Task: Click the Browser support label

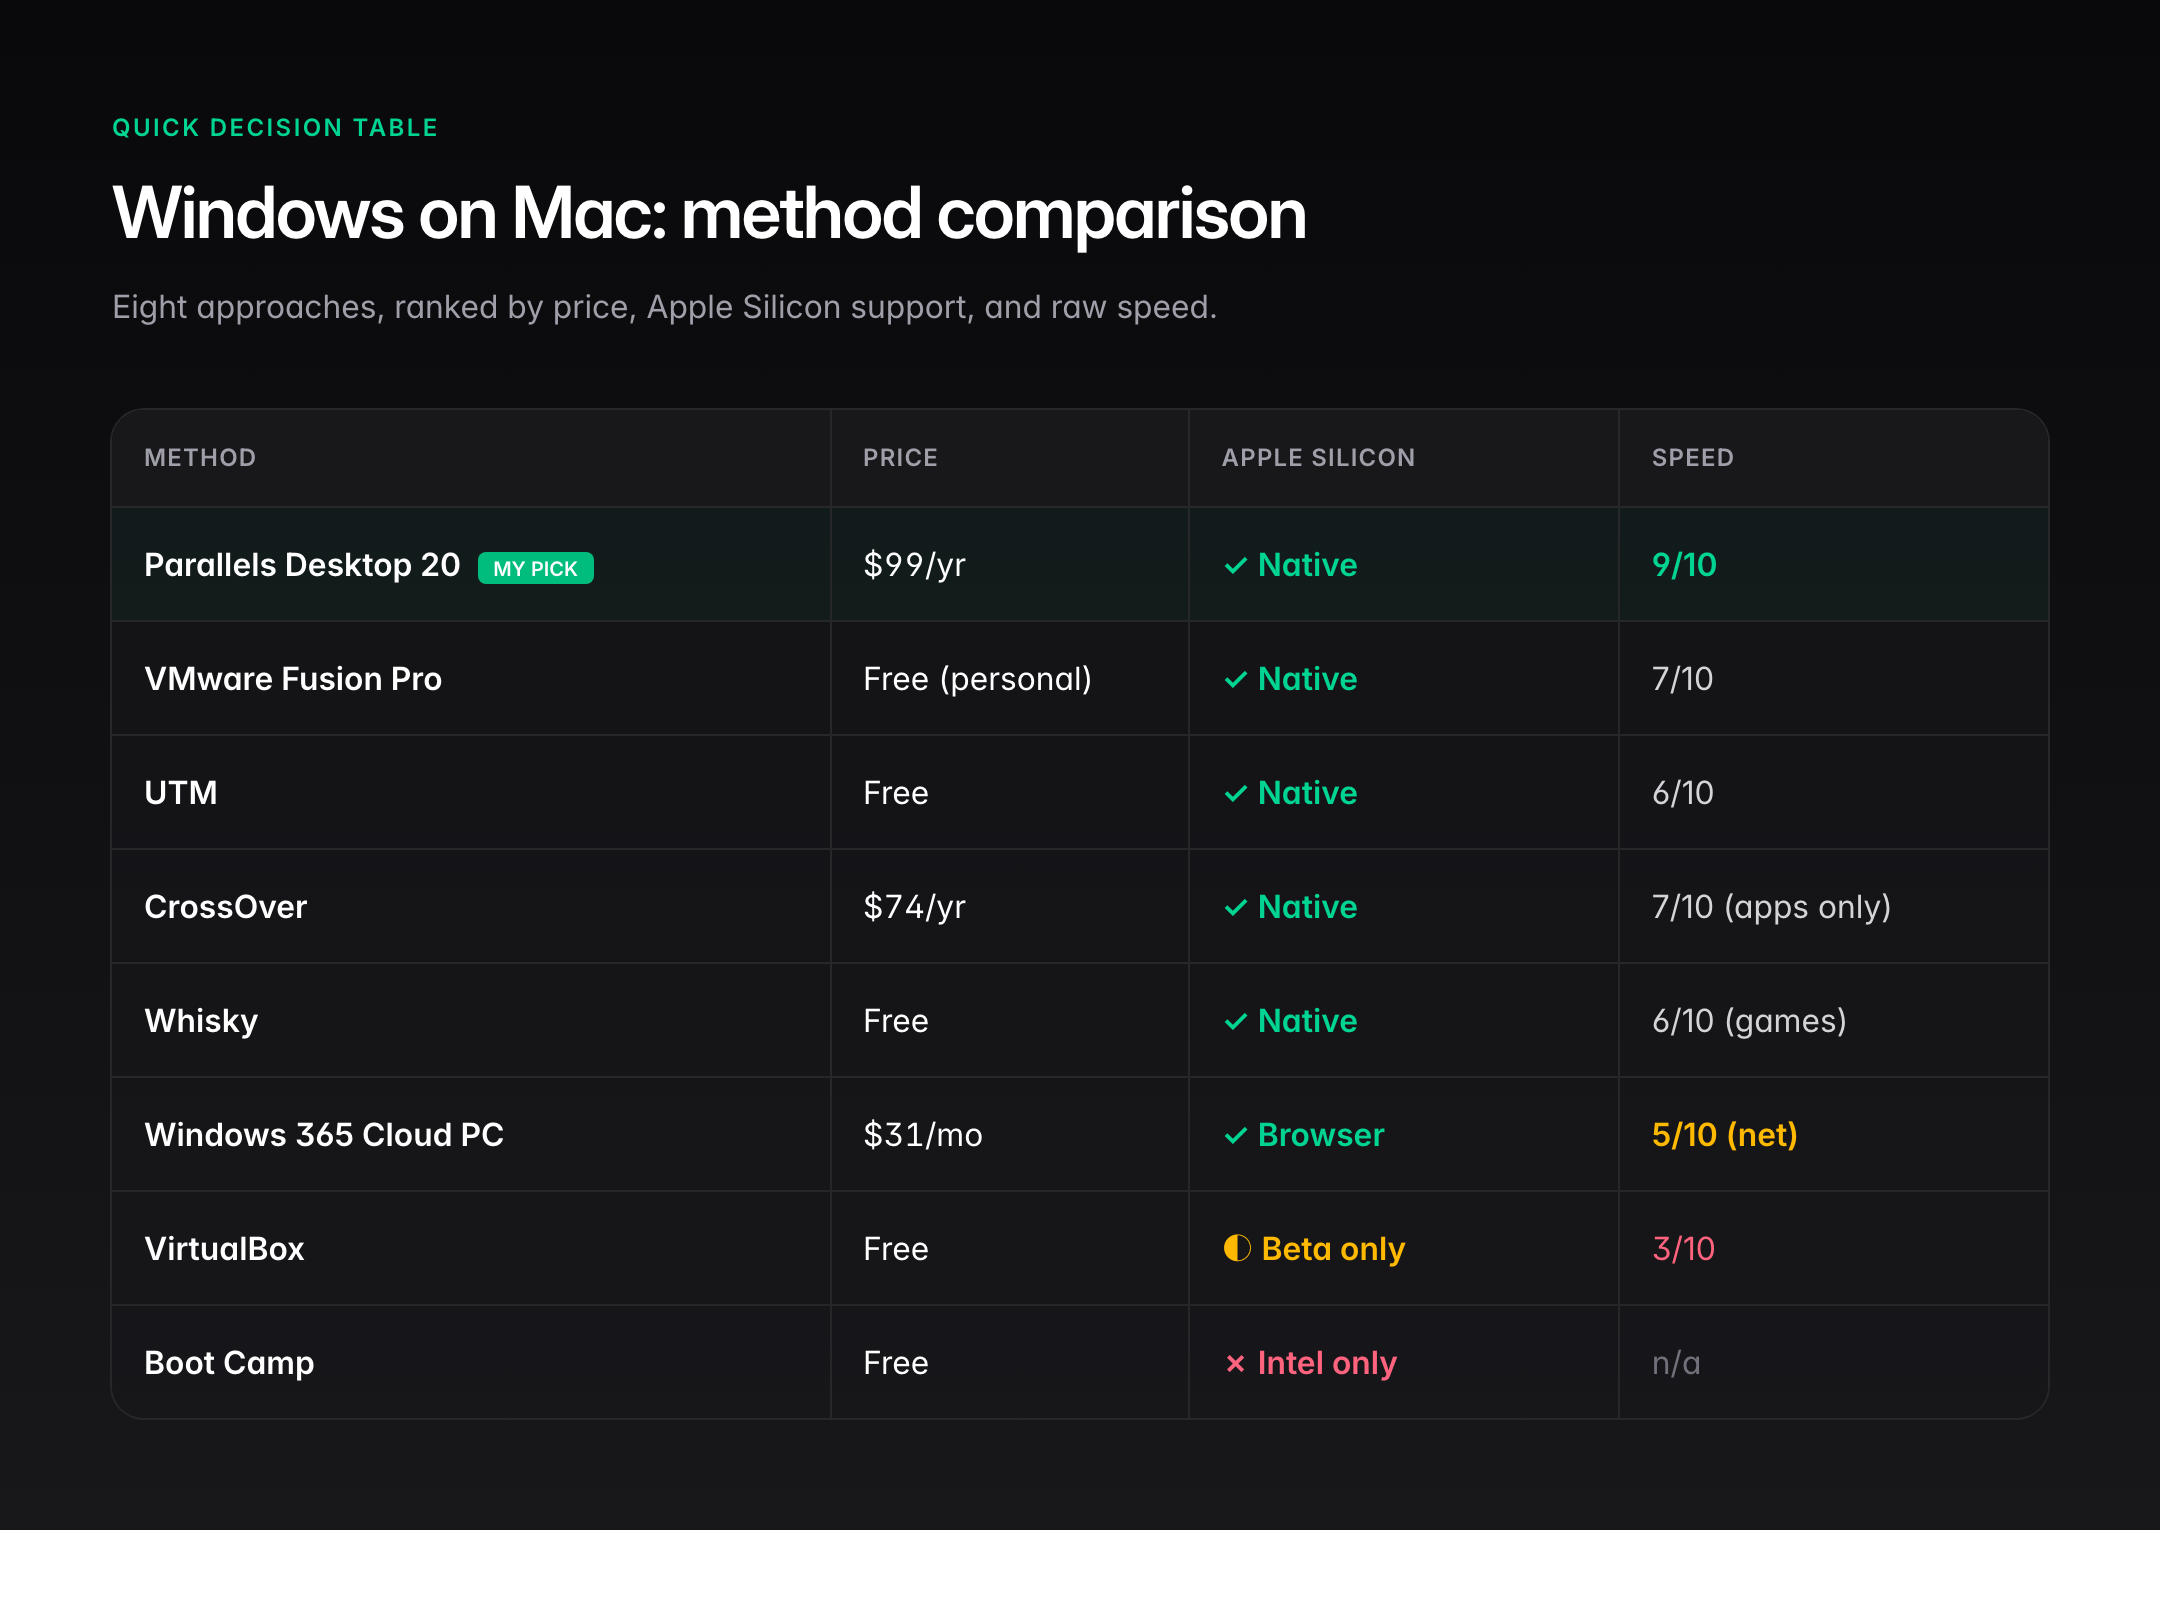Action: tap(1321, 1135)
